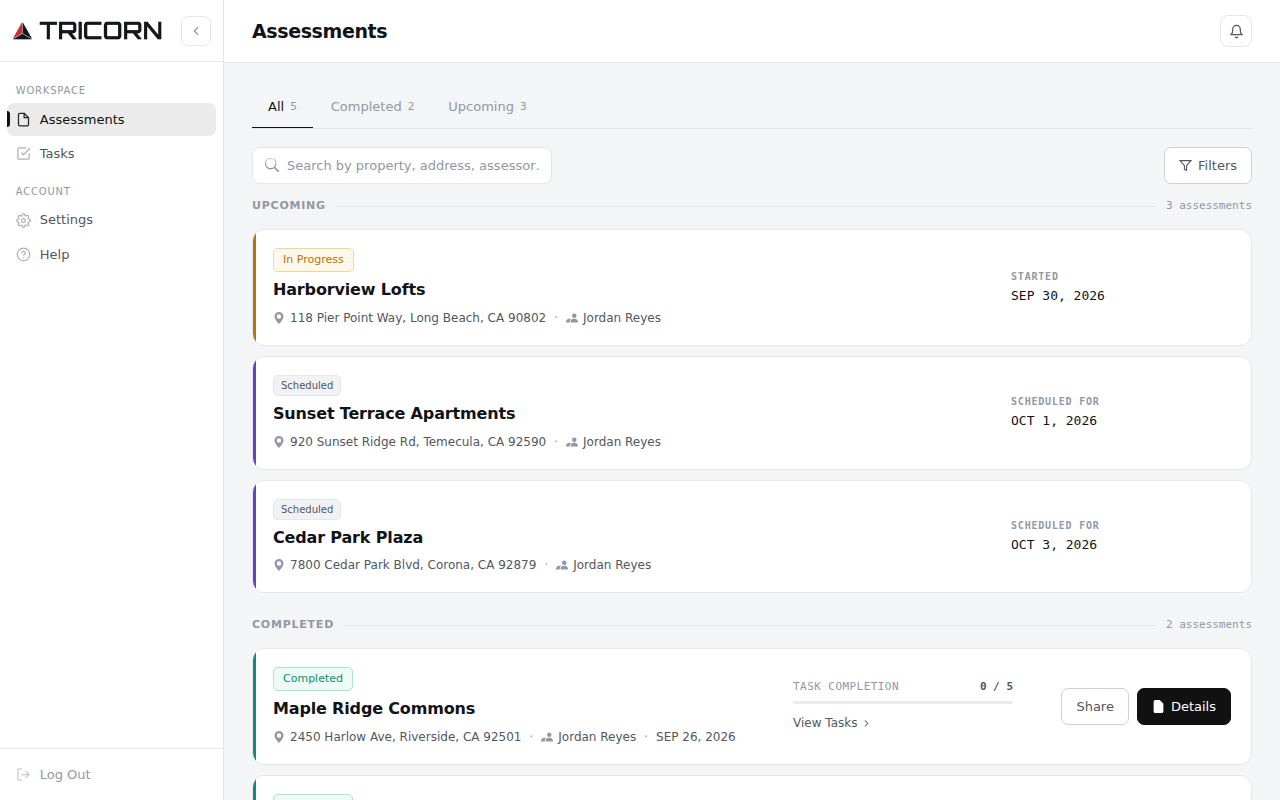Click the pin icon beside 920 Sunset Ridge Rd
This screenshot has height=800, width=1280.
(279, 442)
